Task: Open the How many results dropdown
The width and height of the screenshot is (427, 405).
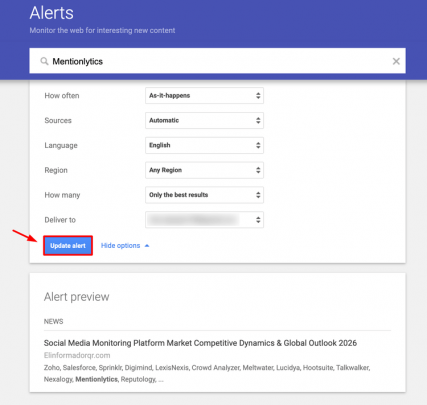Action: click(x=204, y=195)
